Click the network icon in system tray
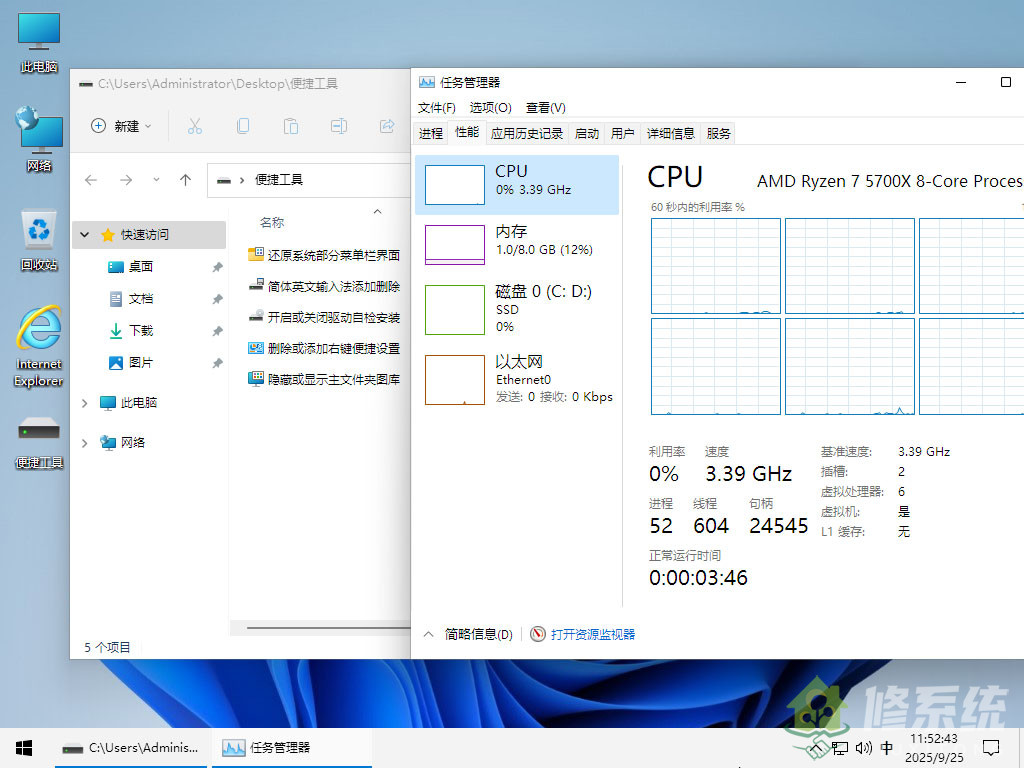The height and width of the screenshot is (768, 1024). coord(840,748)
